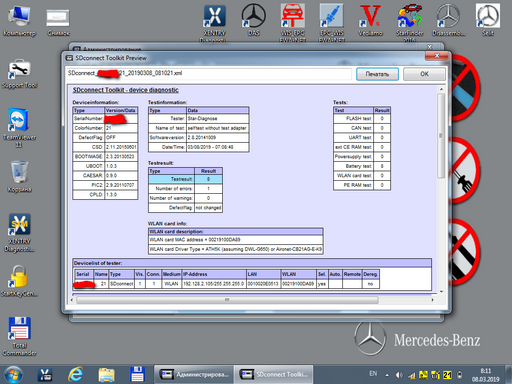Switch the EN input language indicator
Screen dimensions: 512x384
[373, 374]
